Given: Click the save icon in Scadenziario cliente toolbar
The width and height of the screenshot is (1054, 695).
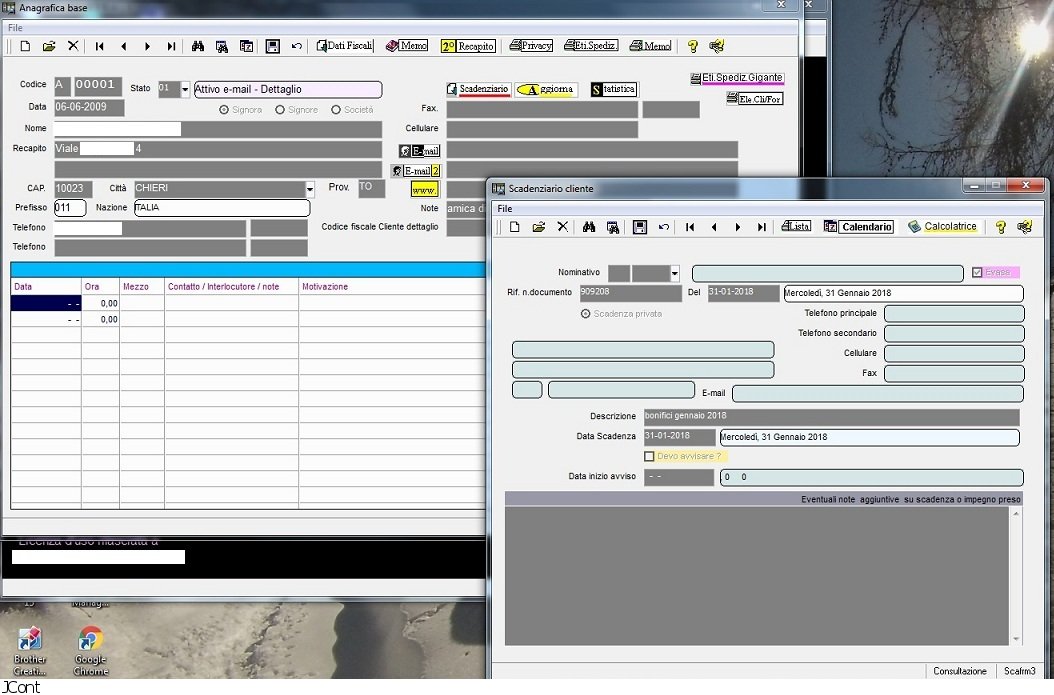Looking at the screenshot, I should (640, 227).
